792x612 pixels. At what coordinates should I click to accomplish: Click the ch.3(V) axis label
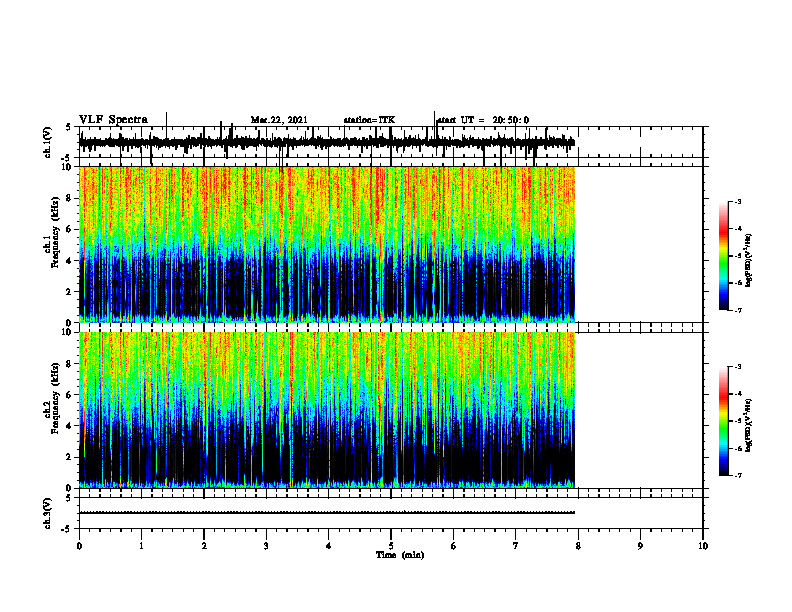tap(47, 513)
